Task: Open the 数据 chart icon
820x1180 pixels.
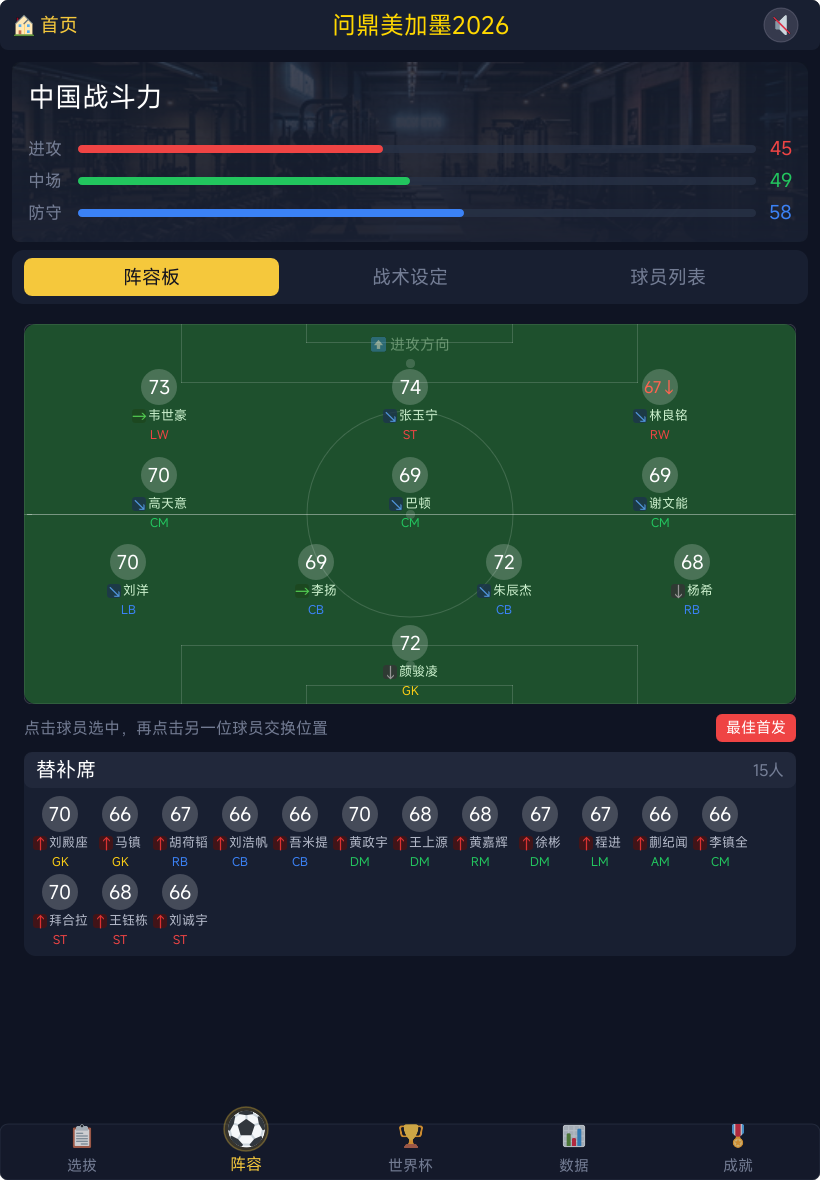Action: click(x=573, y=1136)
